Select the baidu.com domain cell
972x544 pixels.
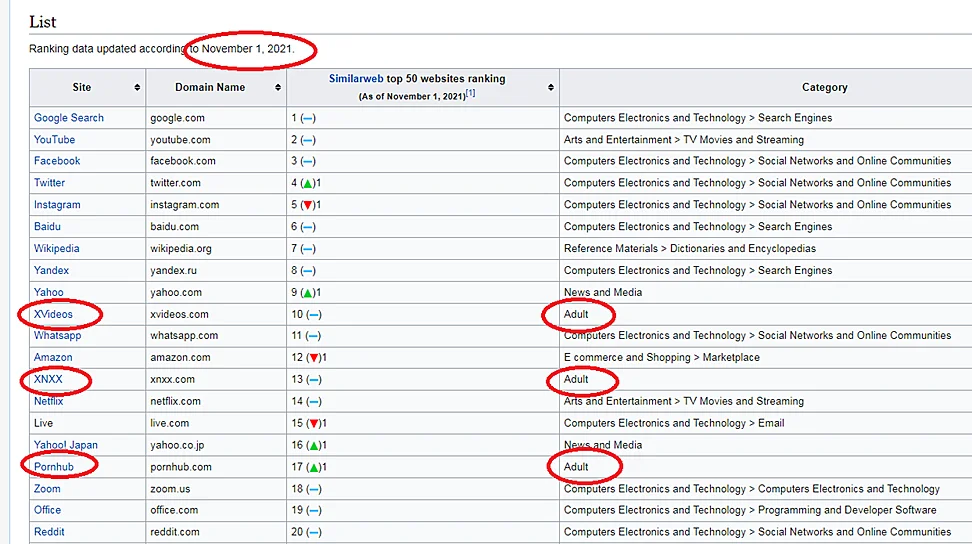coord(216,226)
